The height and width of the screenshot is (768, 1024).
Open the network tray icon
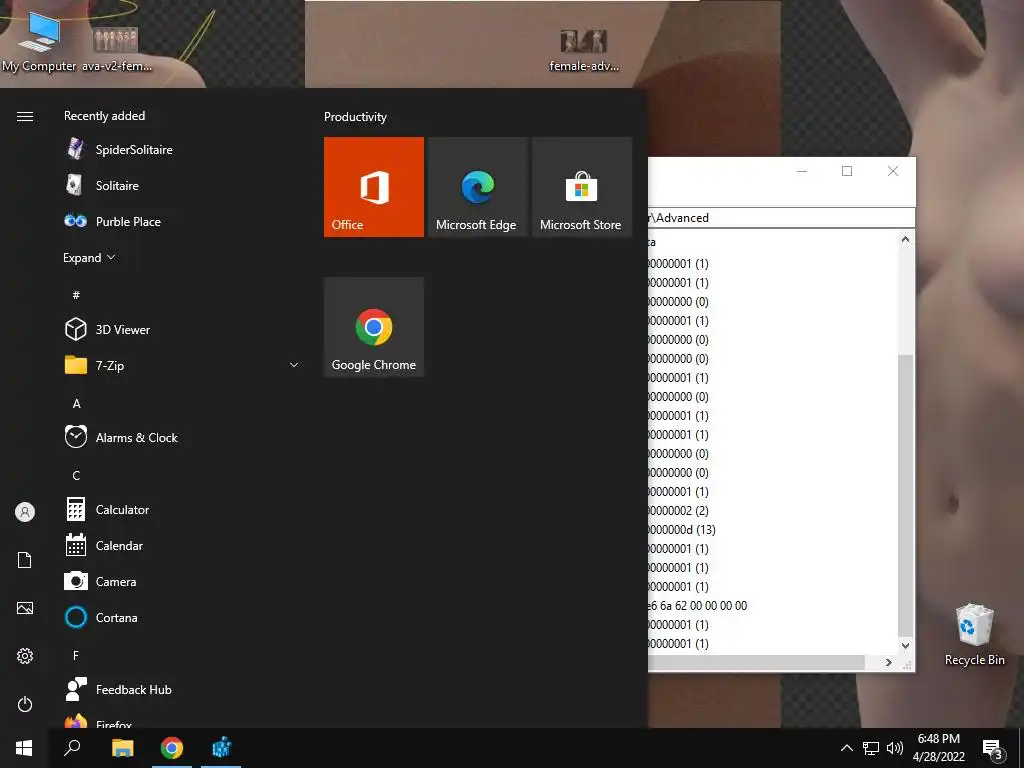pyautogui.click(x=871, y=748)
